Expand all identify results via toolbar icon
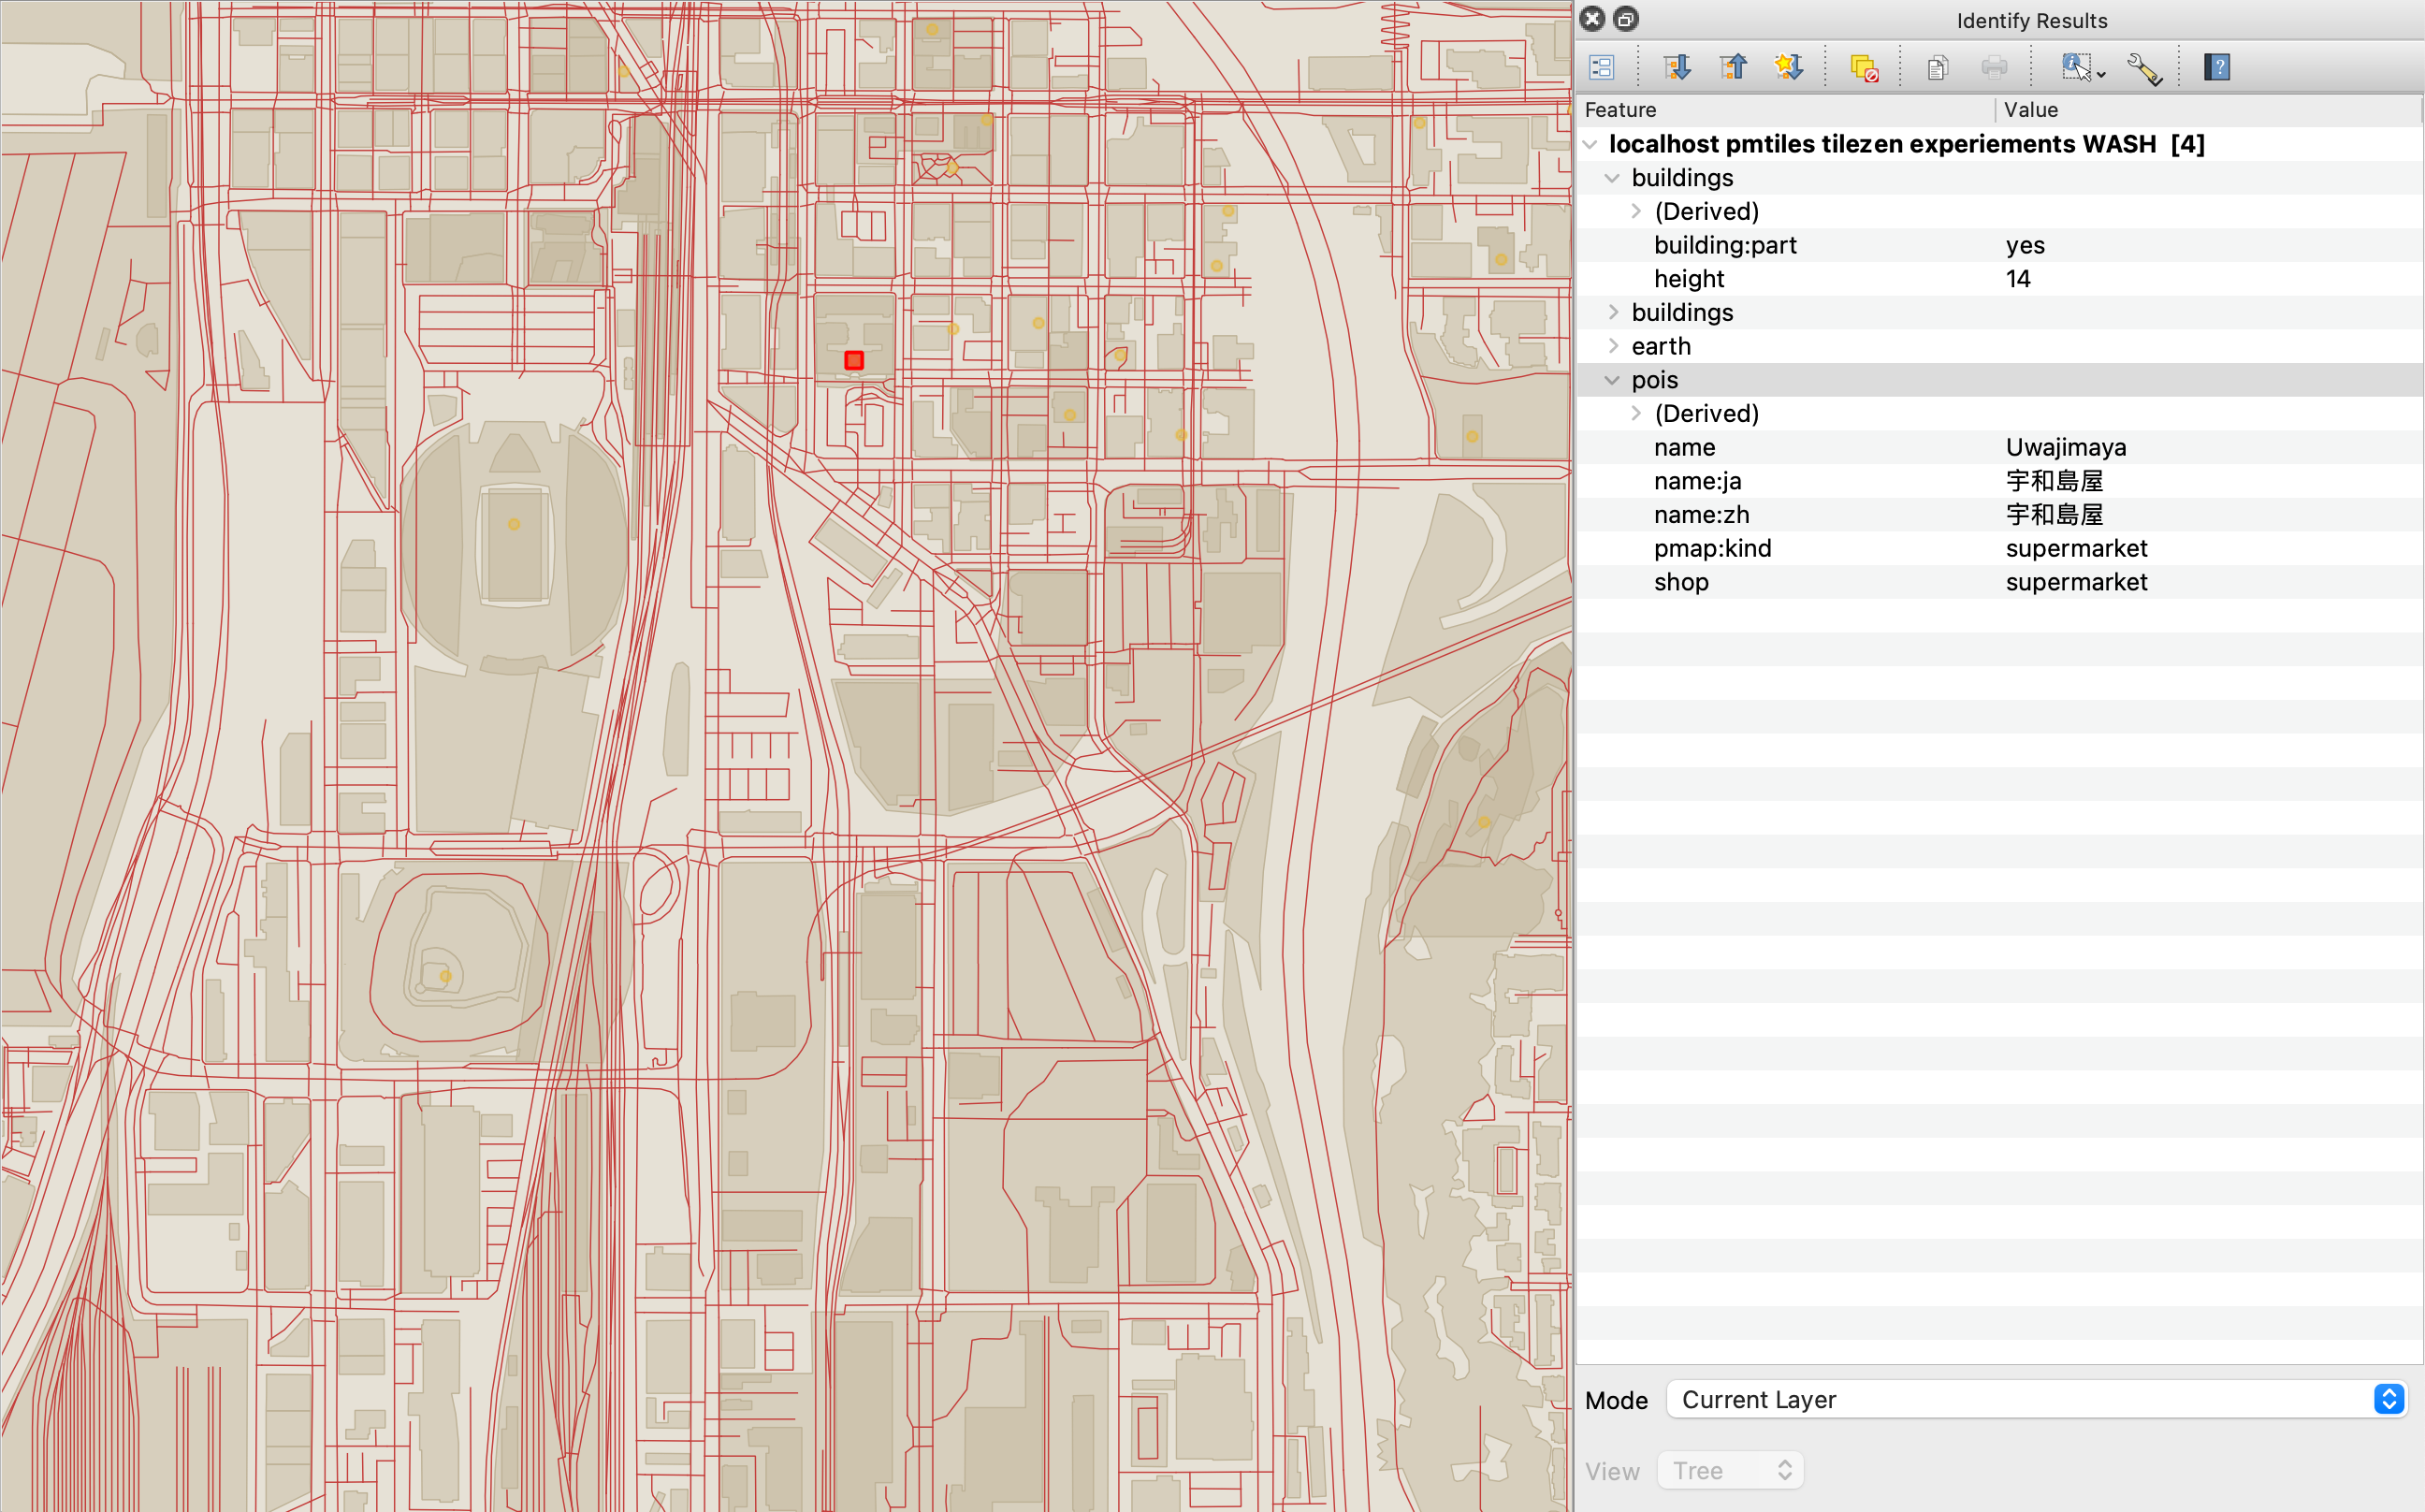The height and width of the screenshot is (1512, 2425). [x=1679, y=67]
